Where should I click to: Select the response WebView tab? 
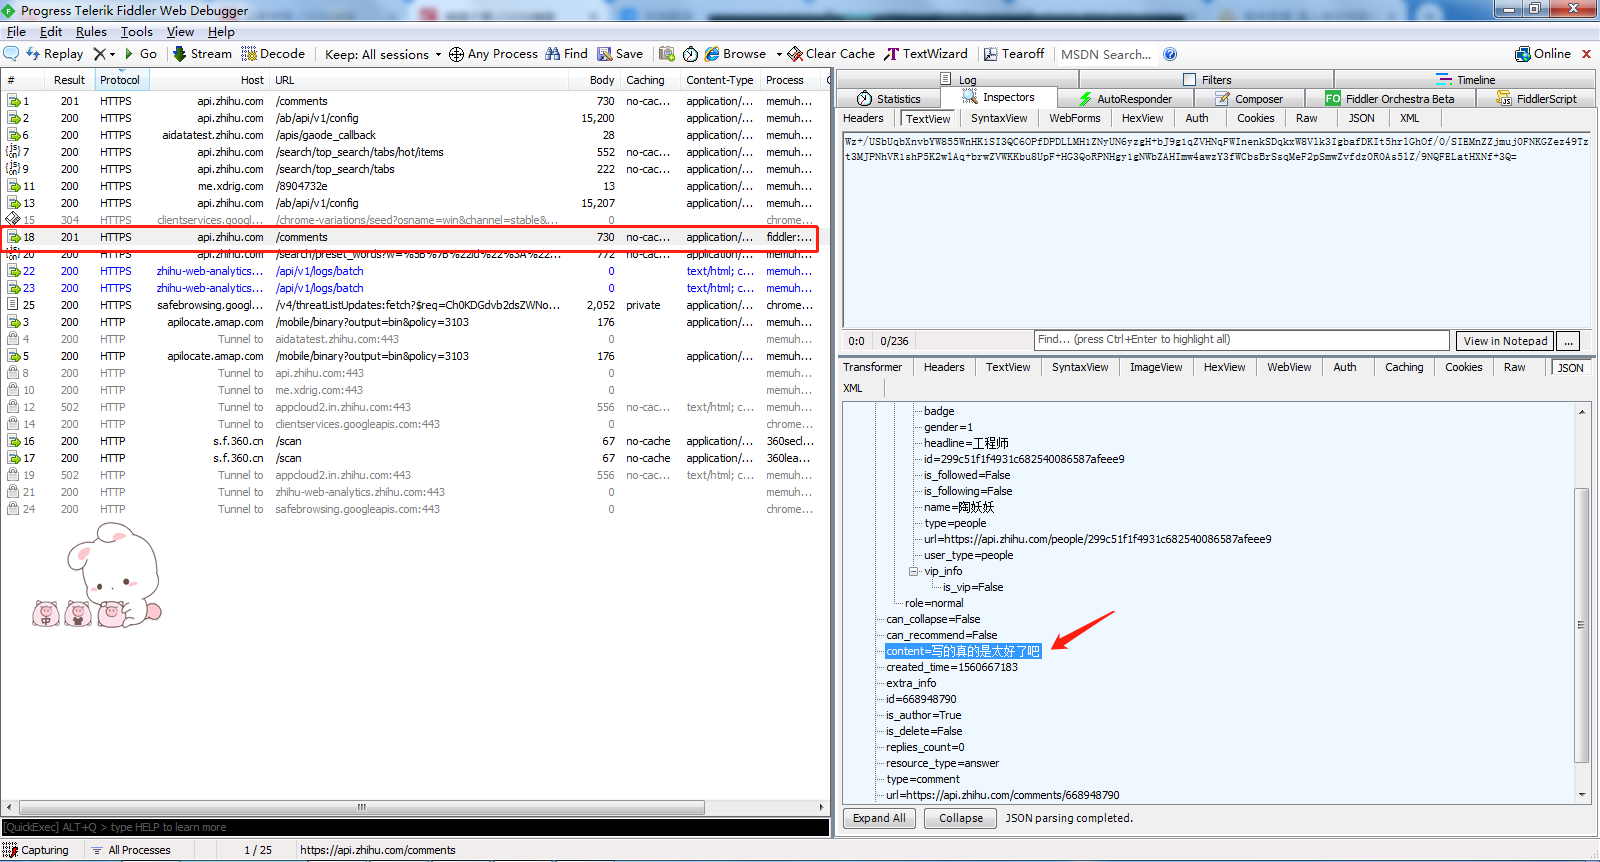point(1289,367)
